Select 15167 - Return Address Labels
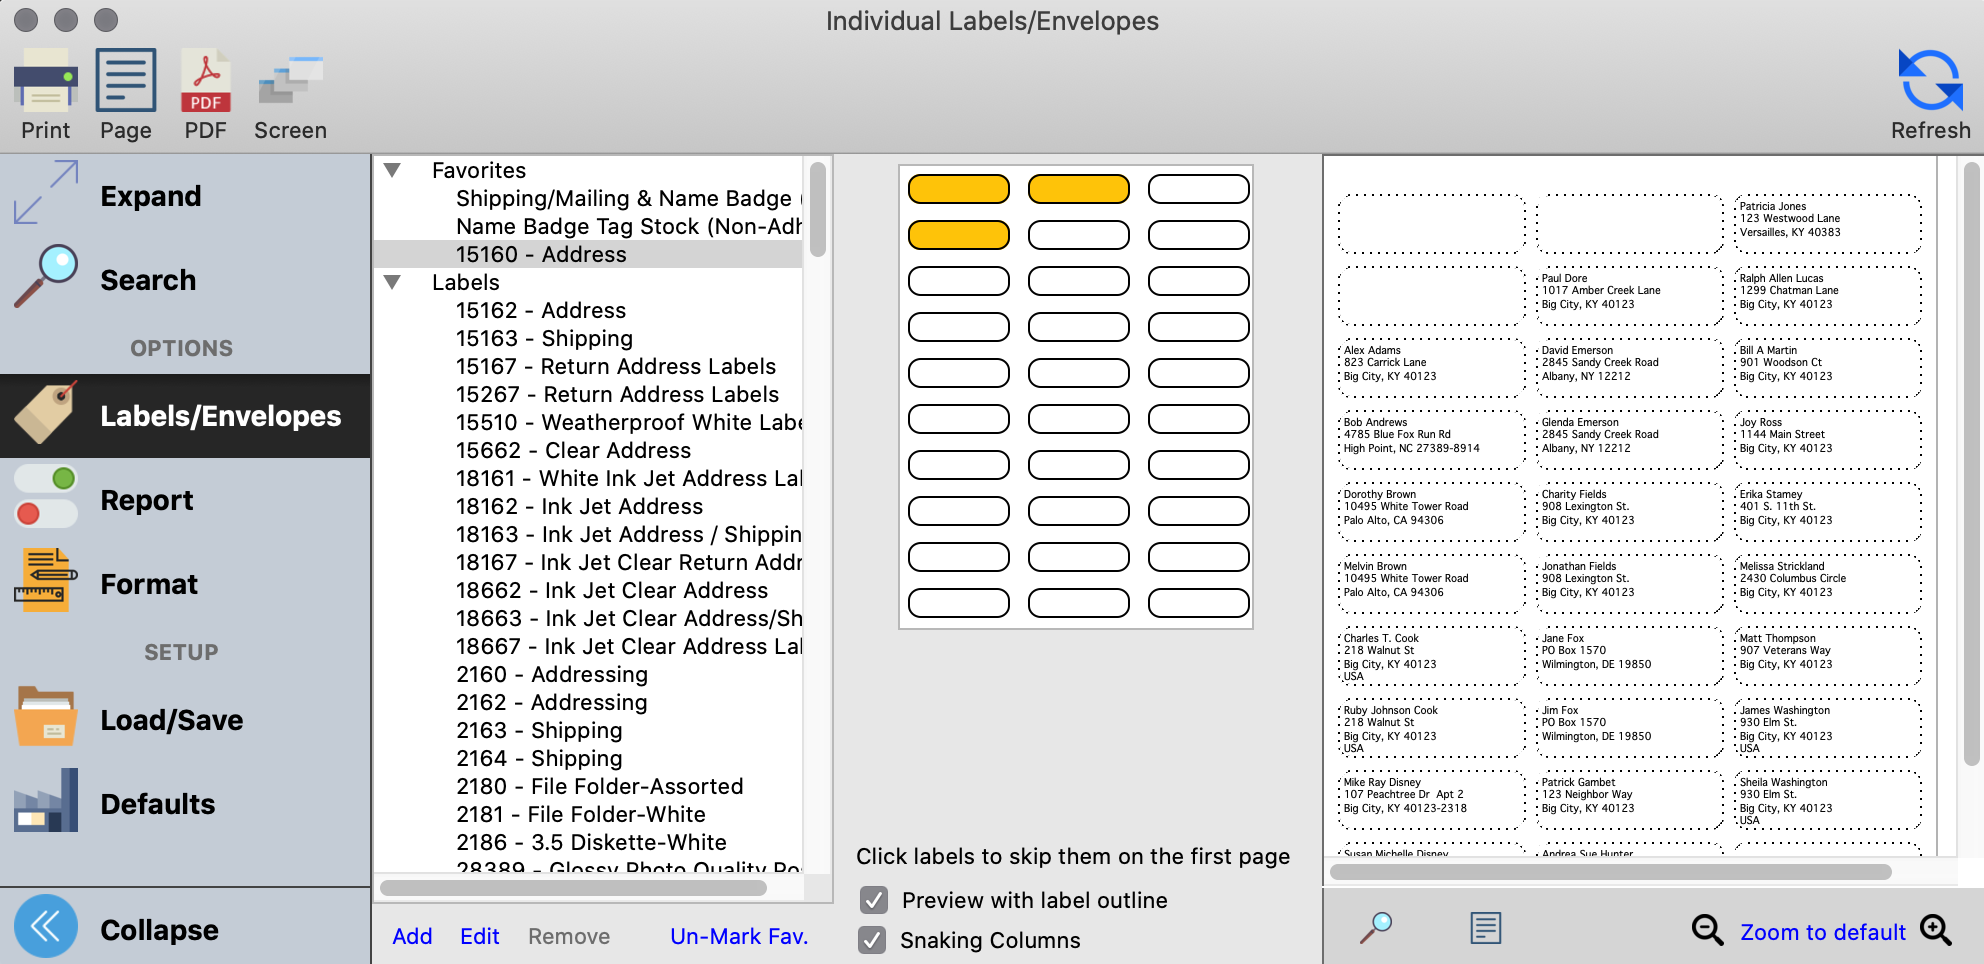 (x=588, y=366)
